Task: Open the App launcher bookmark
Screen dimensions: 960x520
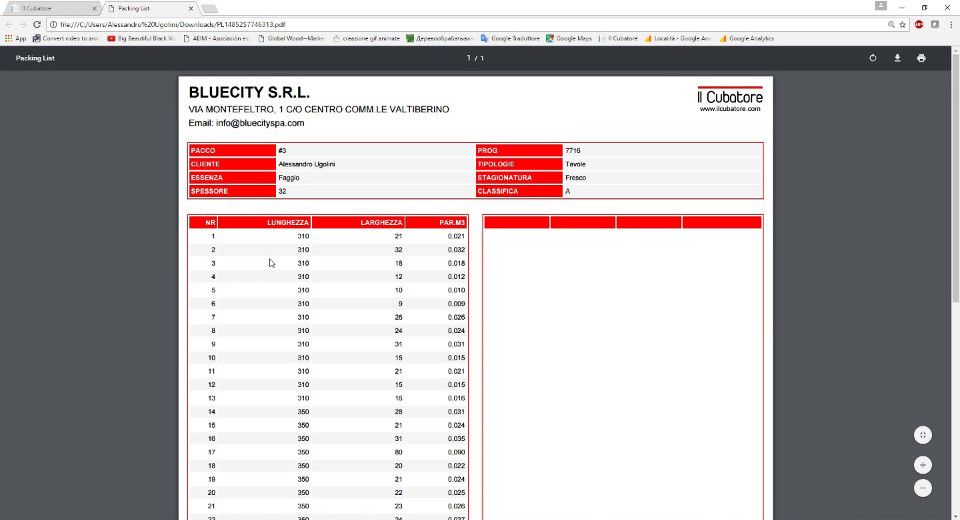Action: point(16,38)
